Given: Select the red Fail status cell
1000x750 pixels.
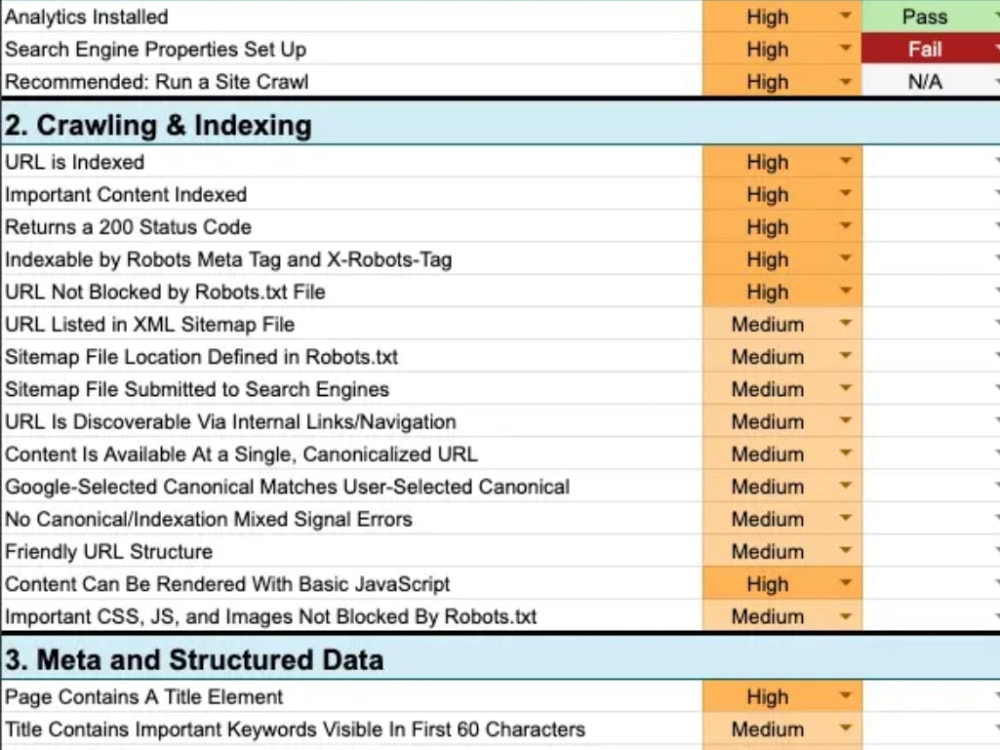Looking at the screenshot, I should 930,48.
